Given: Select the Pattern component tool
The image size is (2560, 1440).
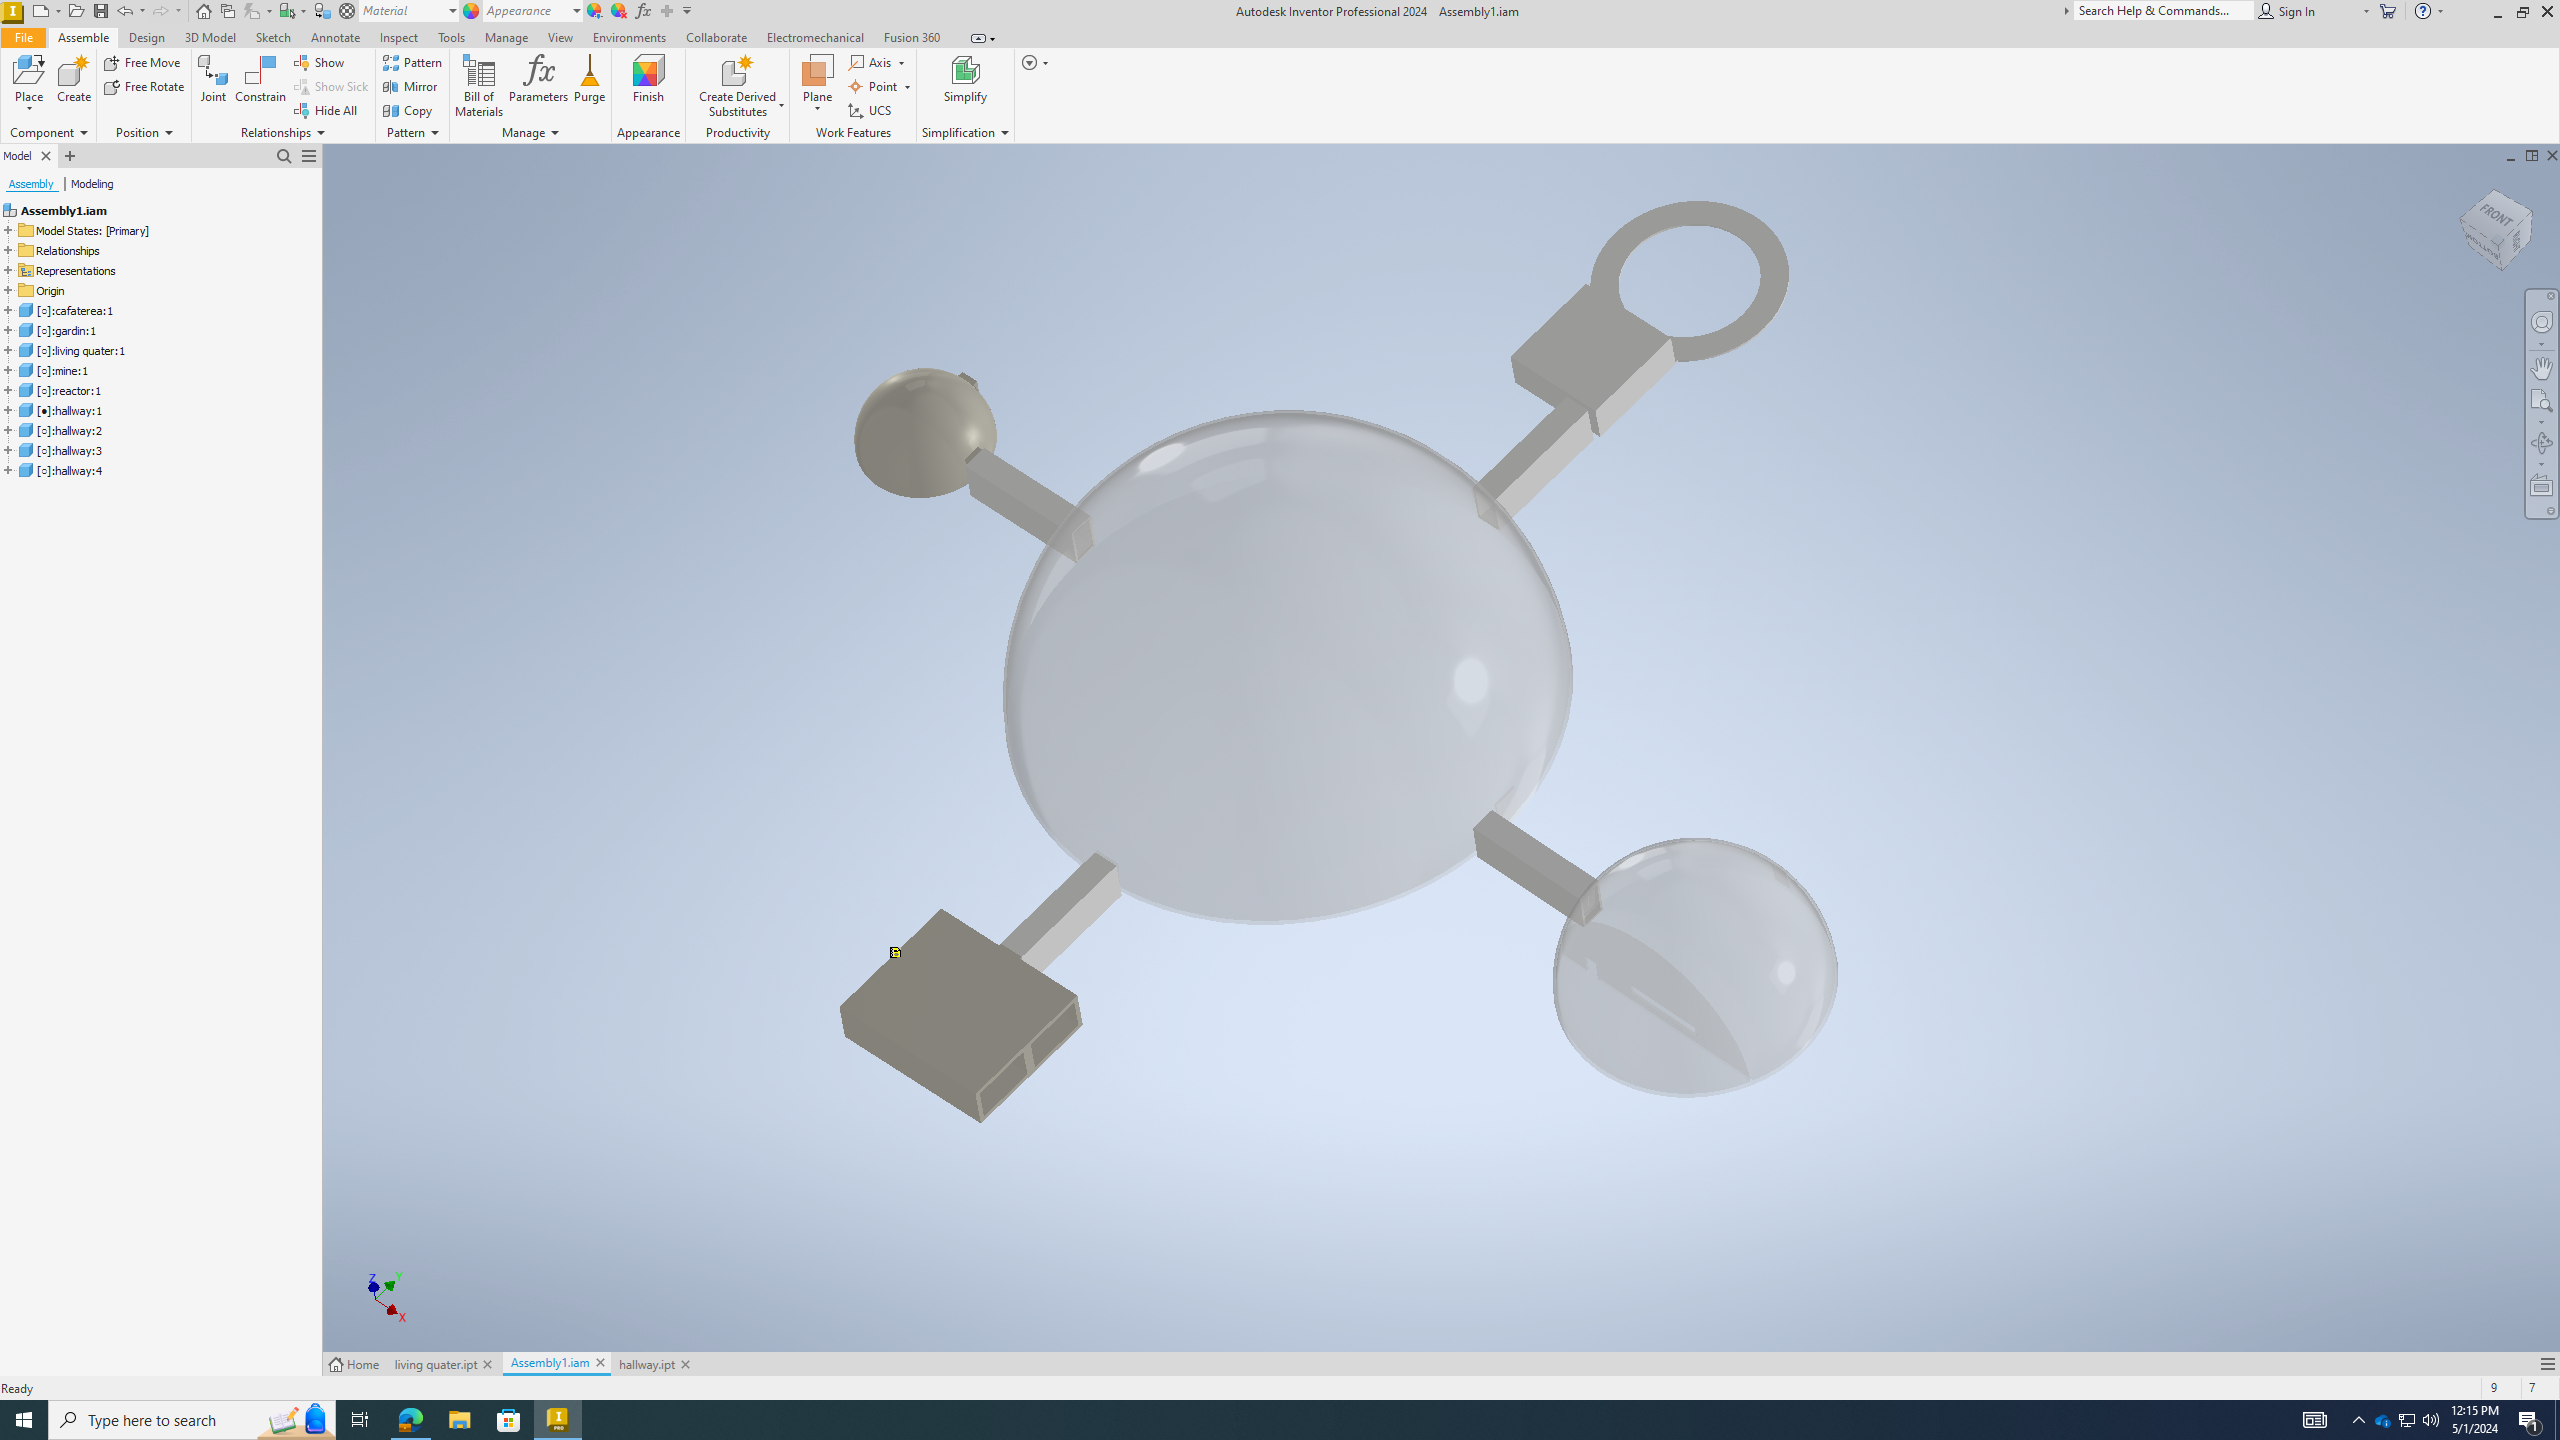Looking at the screenshot, I should 412,63.
